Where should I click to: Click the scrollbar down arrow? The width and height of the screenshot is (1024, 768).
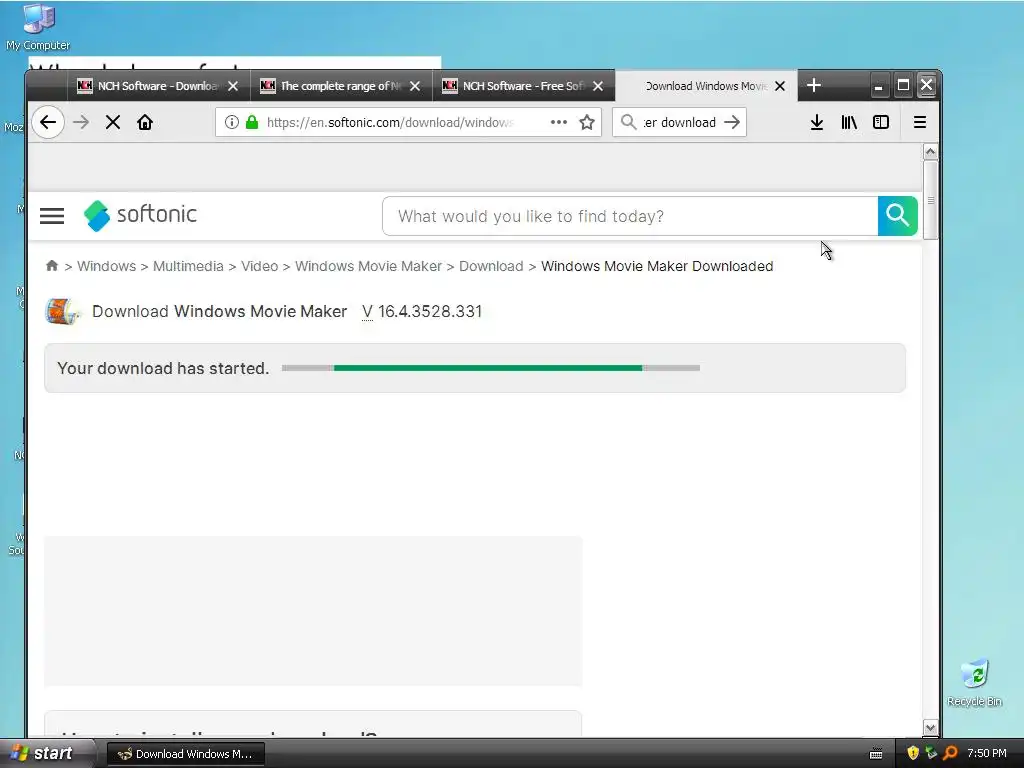click(930, 727)
